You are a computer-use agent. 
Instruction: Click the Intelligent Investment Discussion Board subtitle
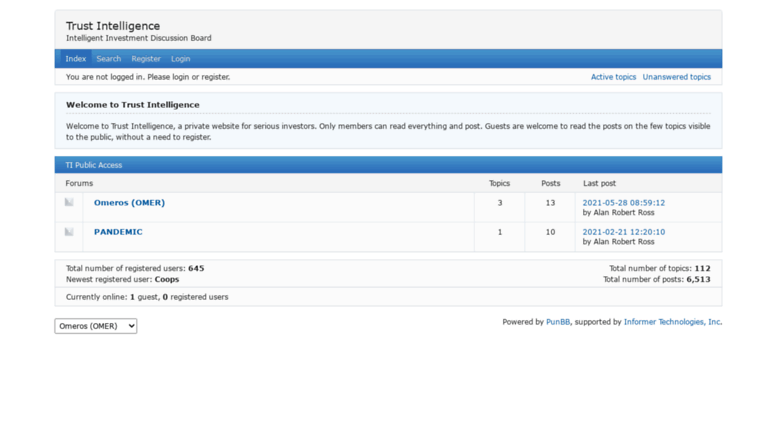(139, 38)
